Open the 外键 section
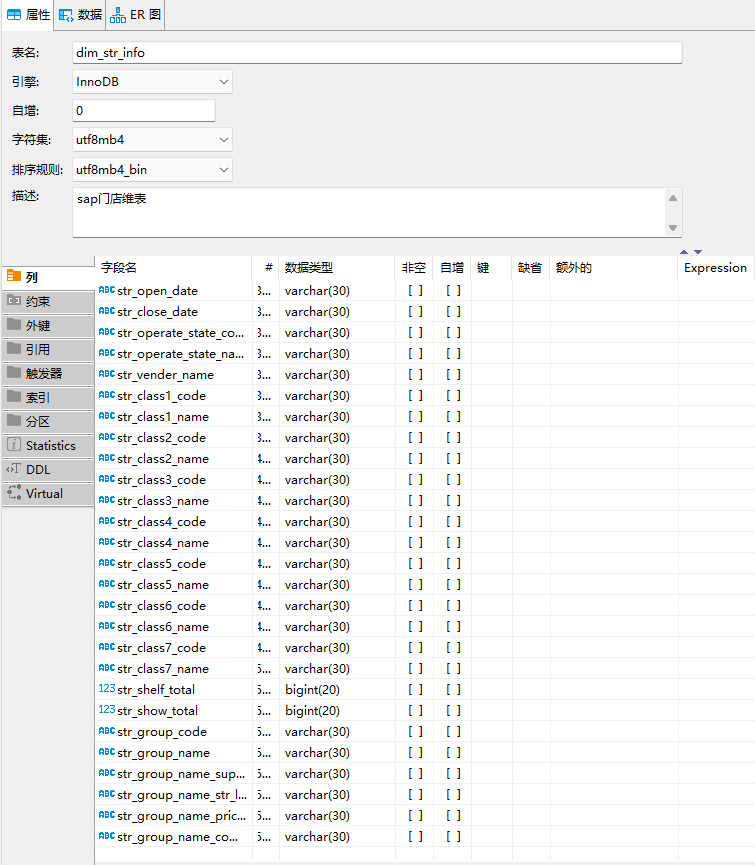Viewport: 755px width, 865px height. [48, 325]
